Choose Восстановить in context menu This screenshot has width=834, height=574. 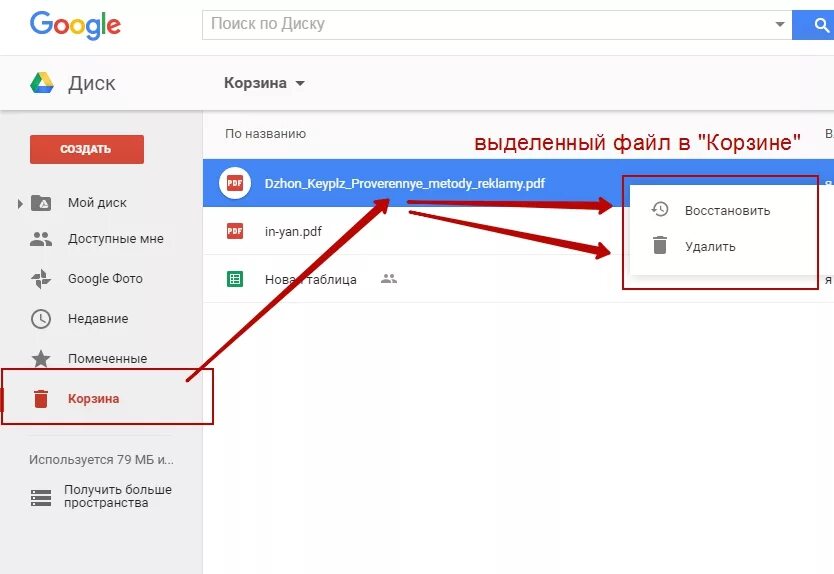[727, 211]
